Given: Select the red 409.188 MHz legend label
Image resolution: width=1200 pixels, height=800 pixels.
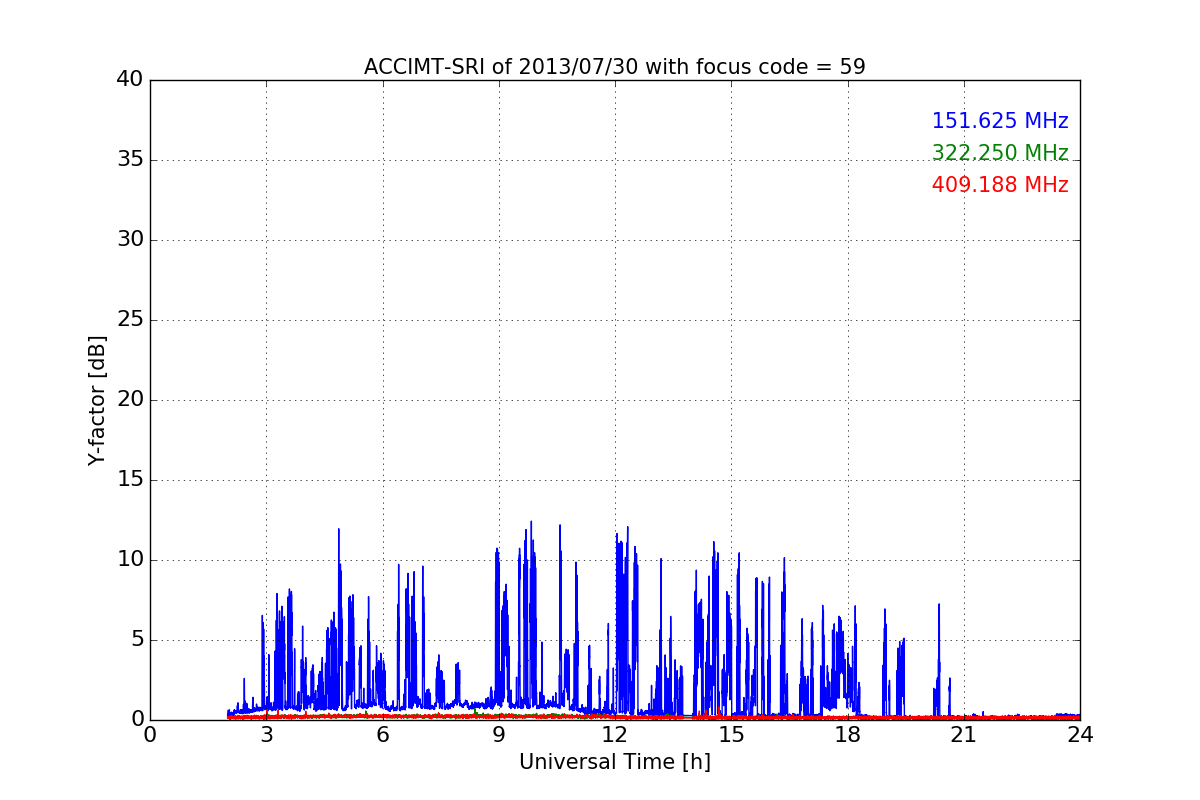Looking at the screenshot, I should point(1000,185).
